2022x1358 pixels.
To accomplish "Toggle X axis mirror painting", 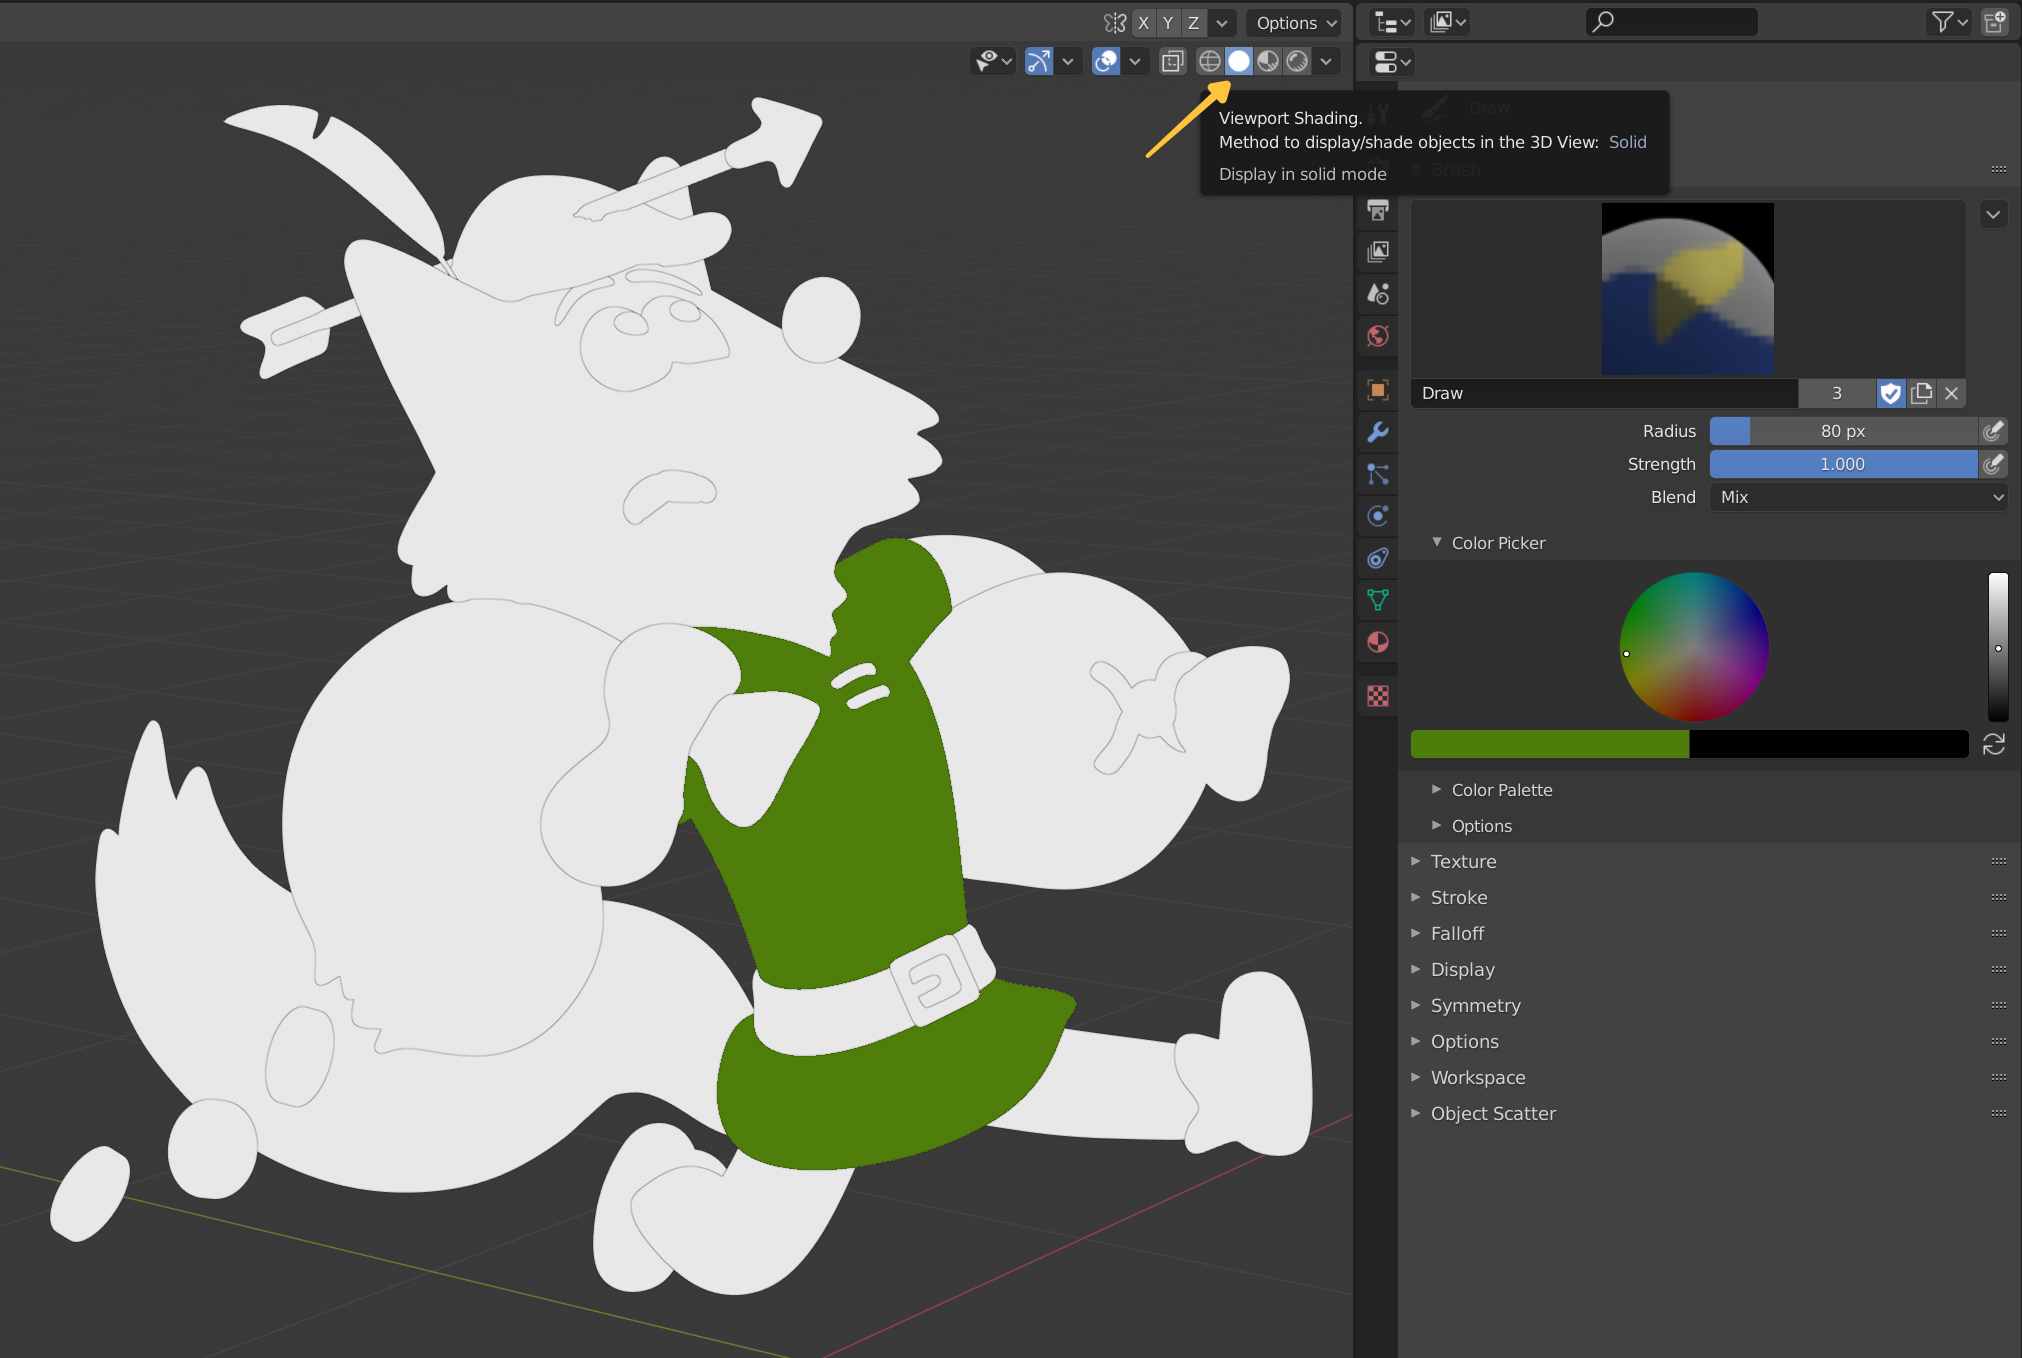I will tap(1144, 22).
